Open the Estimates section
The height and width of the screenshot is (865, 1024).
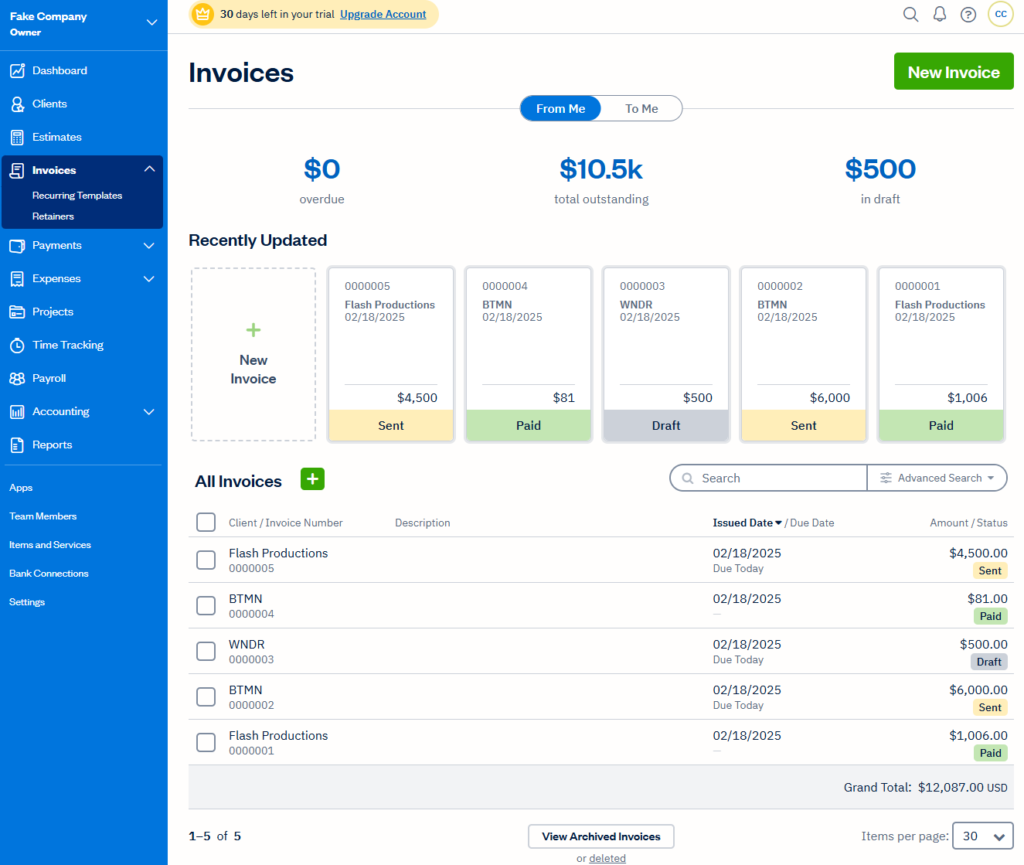pyautogui.click(x=60, y=137)
